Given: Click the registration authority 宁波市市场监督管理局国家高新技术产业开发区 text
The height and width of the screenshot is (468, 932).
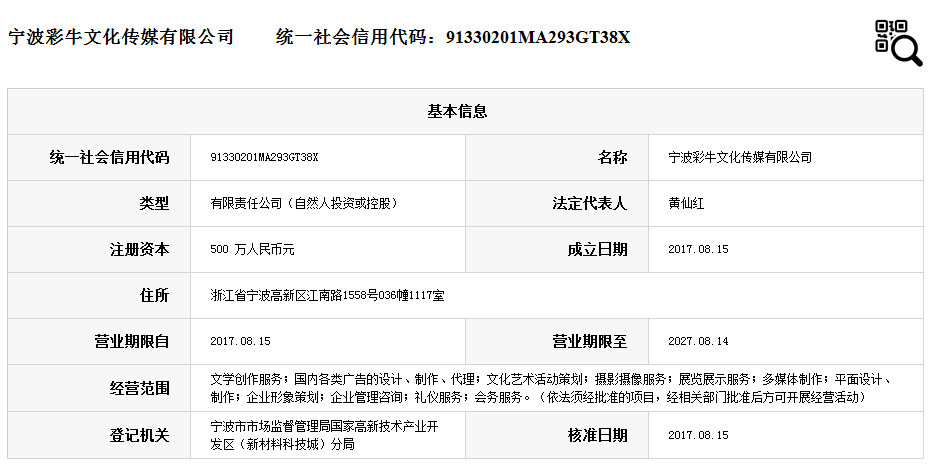Looking at the screenshot, I should point(325,435).
